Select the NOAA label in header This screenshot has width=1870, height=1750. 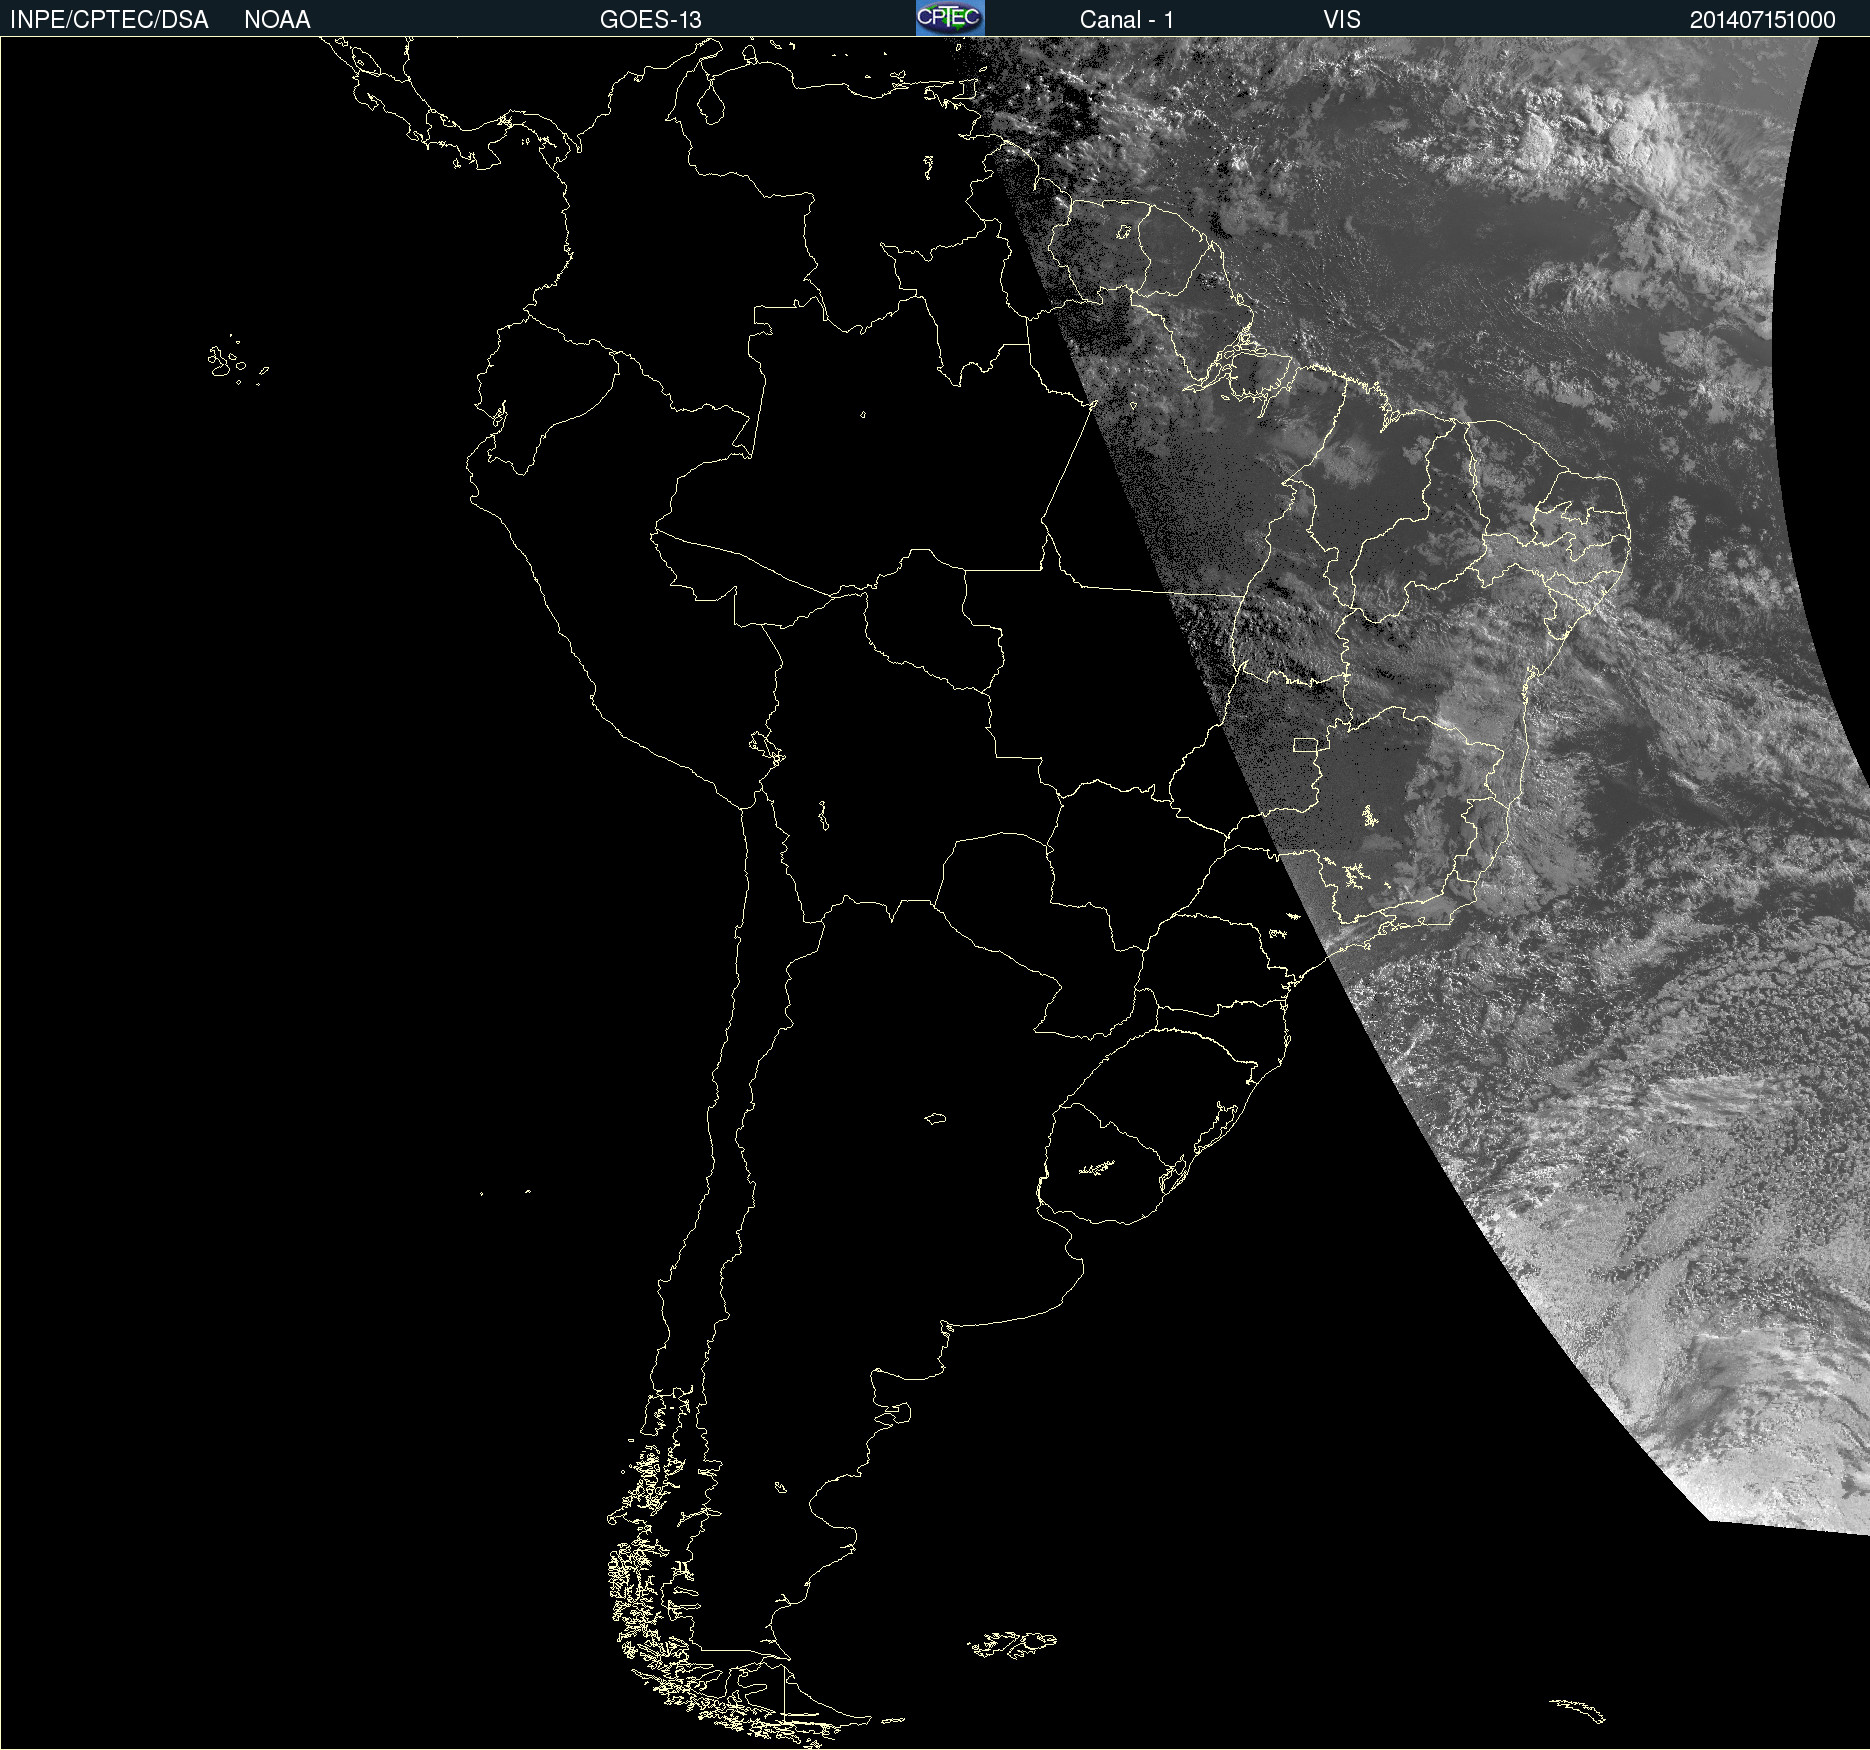pyautogui.click(x=277, y=20)
